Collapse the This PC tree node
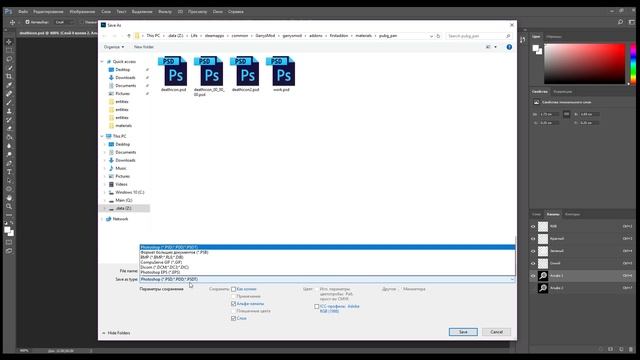 click(102, 136)
